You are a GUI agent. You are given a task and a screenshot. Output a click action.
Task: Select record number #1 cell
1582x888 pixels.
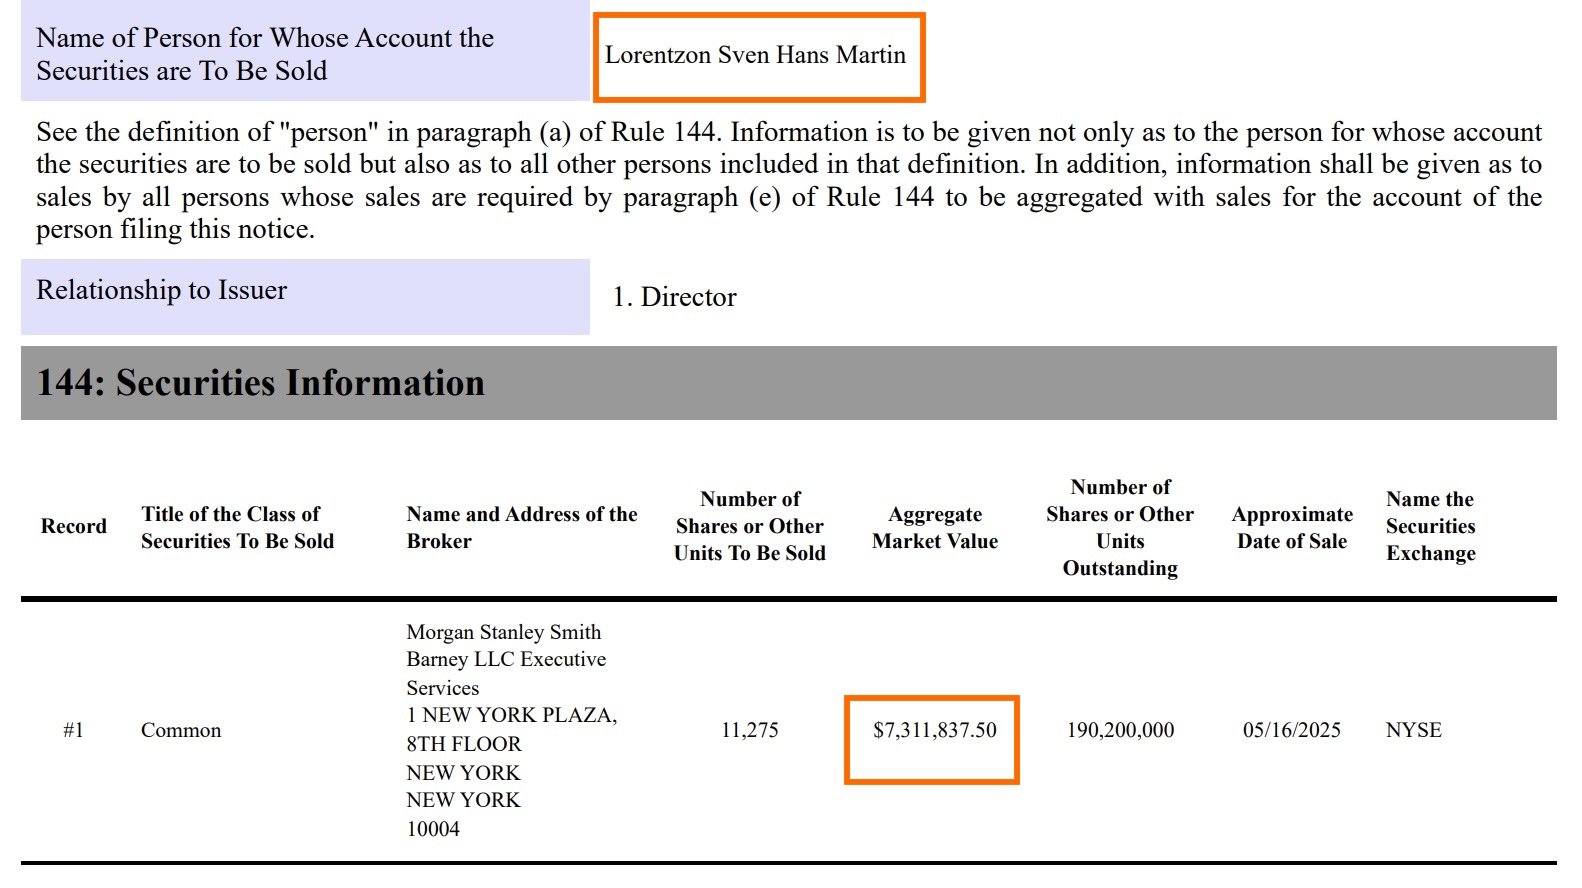coord(73,731)
